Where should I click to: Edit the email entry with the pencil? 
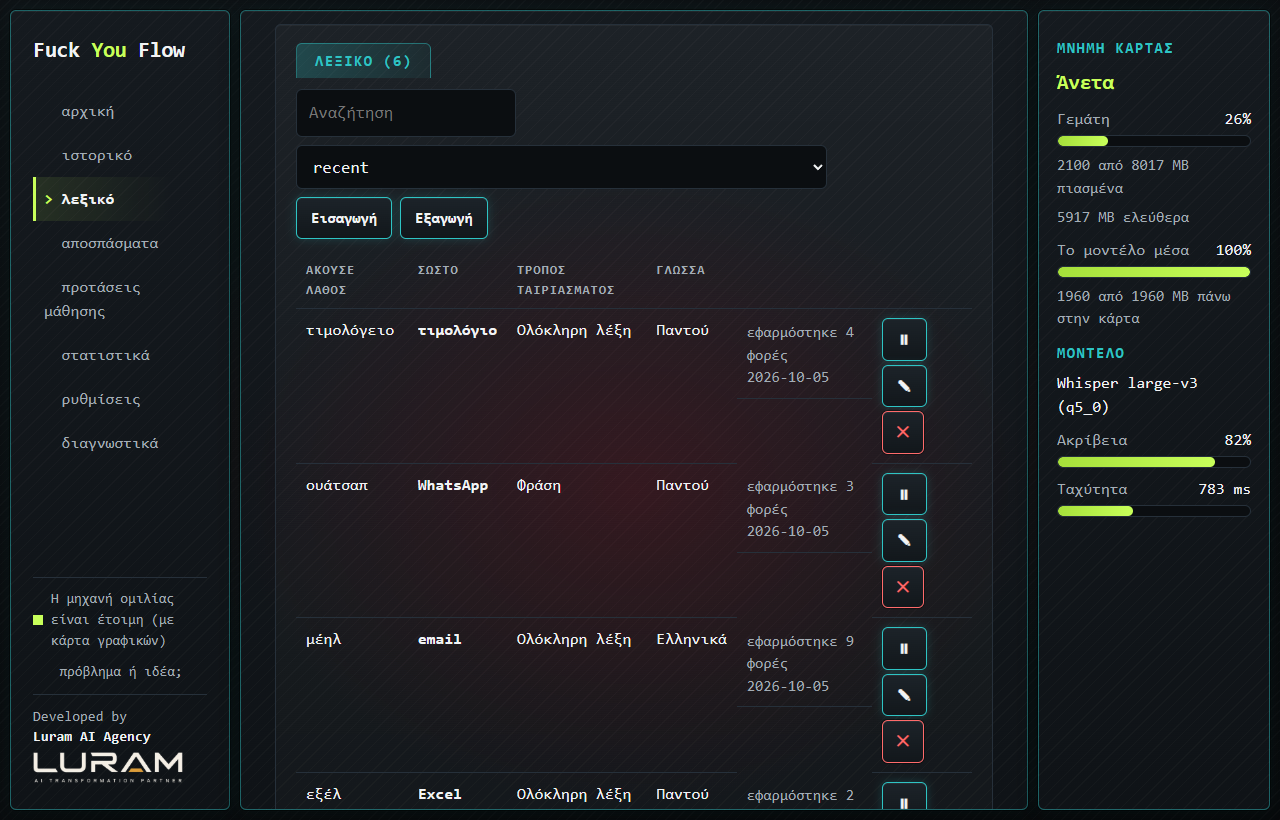tap(904, 695)
